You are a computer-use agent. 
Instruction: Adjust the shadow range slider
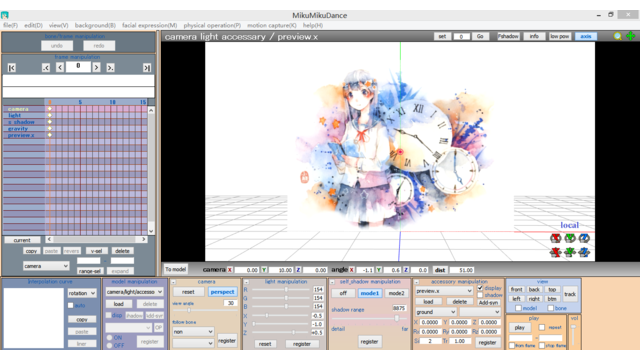point(370,318)
